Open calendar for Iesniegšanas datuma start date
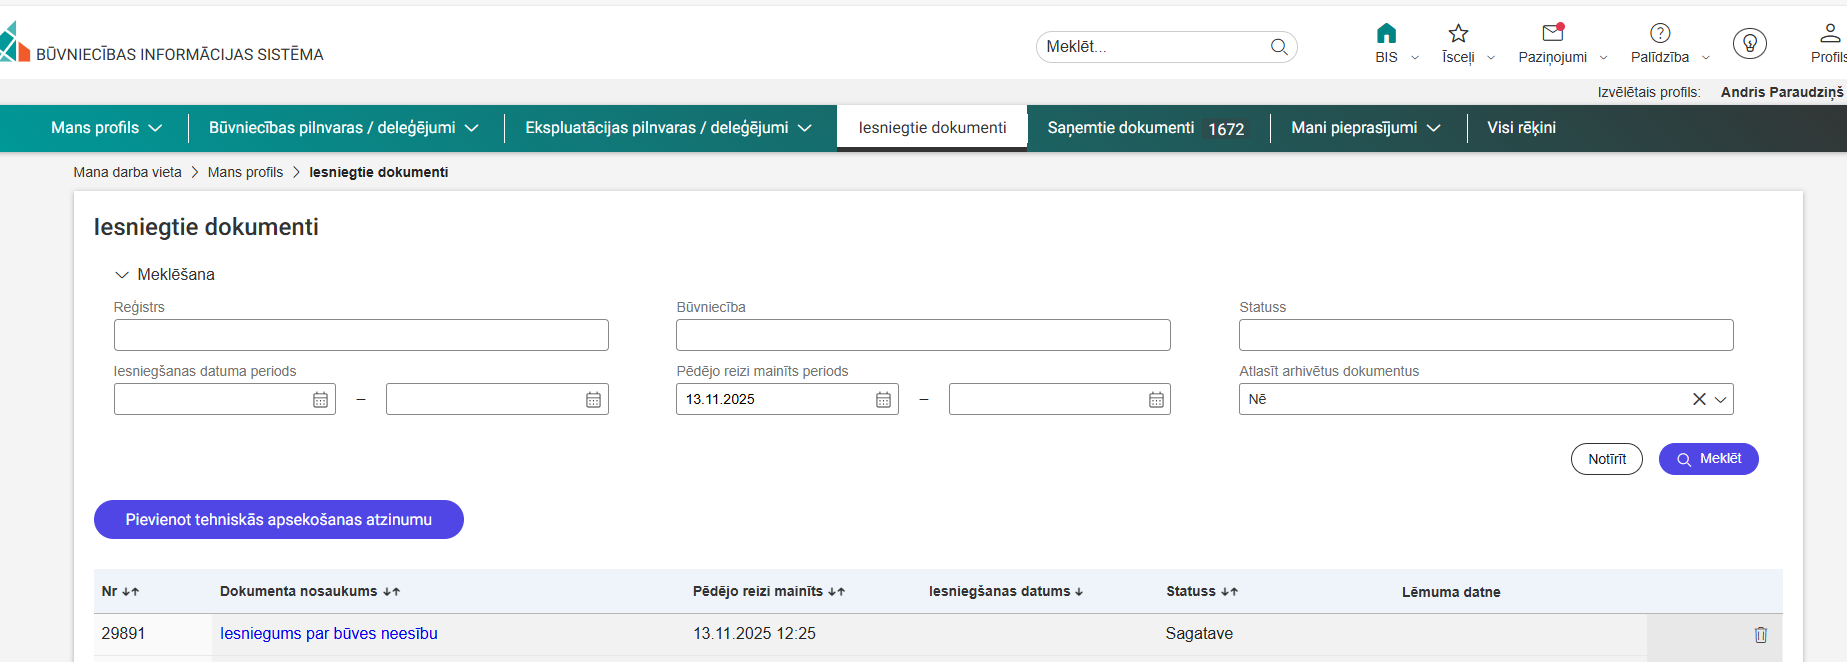Viewport: 1847px width, 662px height. click(320, 400)
